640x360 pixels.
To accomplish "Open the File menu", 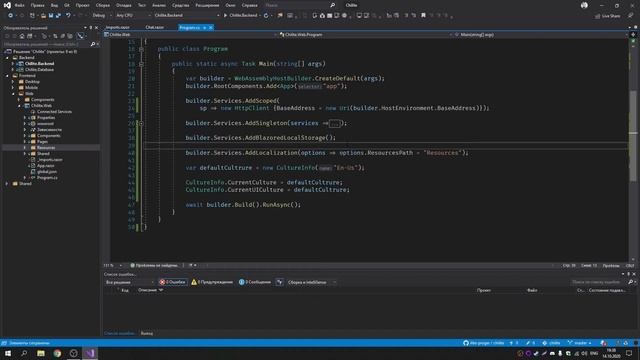I will 20,5.
